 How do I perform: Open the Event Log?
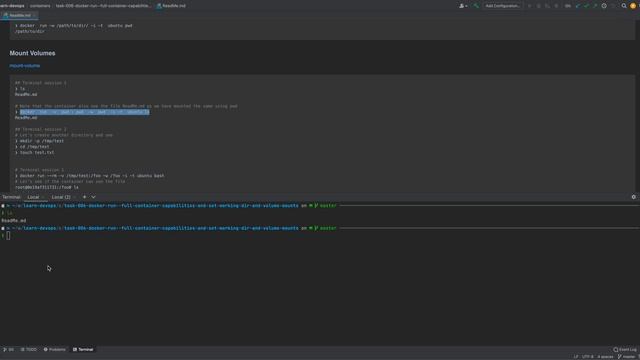coord(624,349)
